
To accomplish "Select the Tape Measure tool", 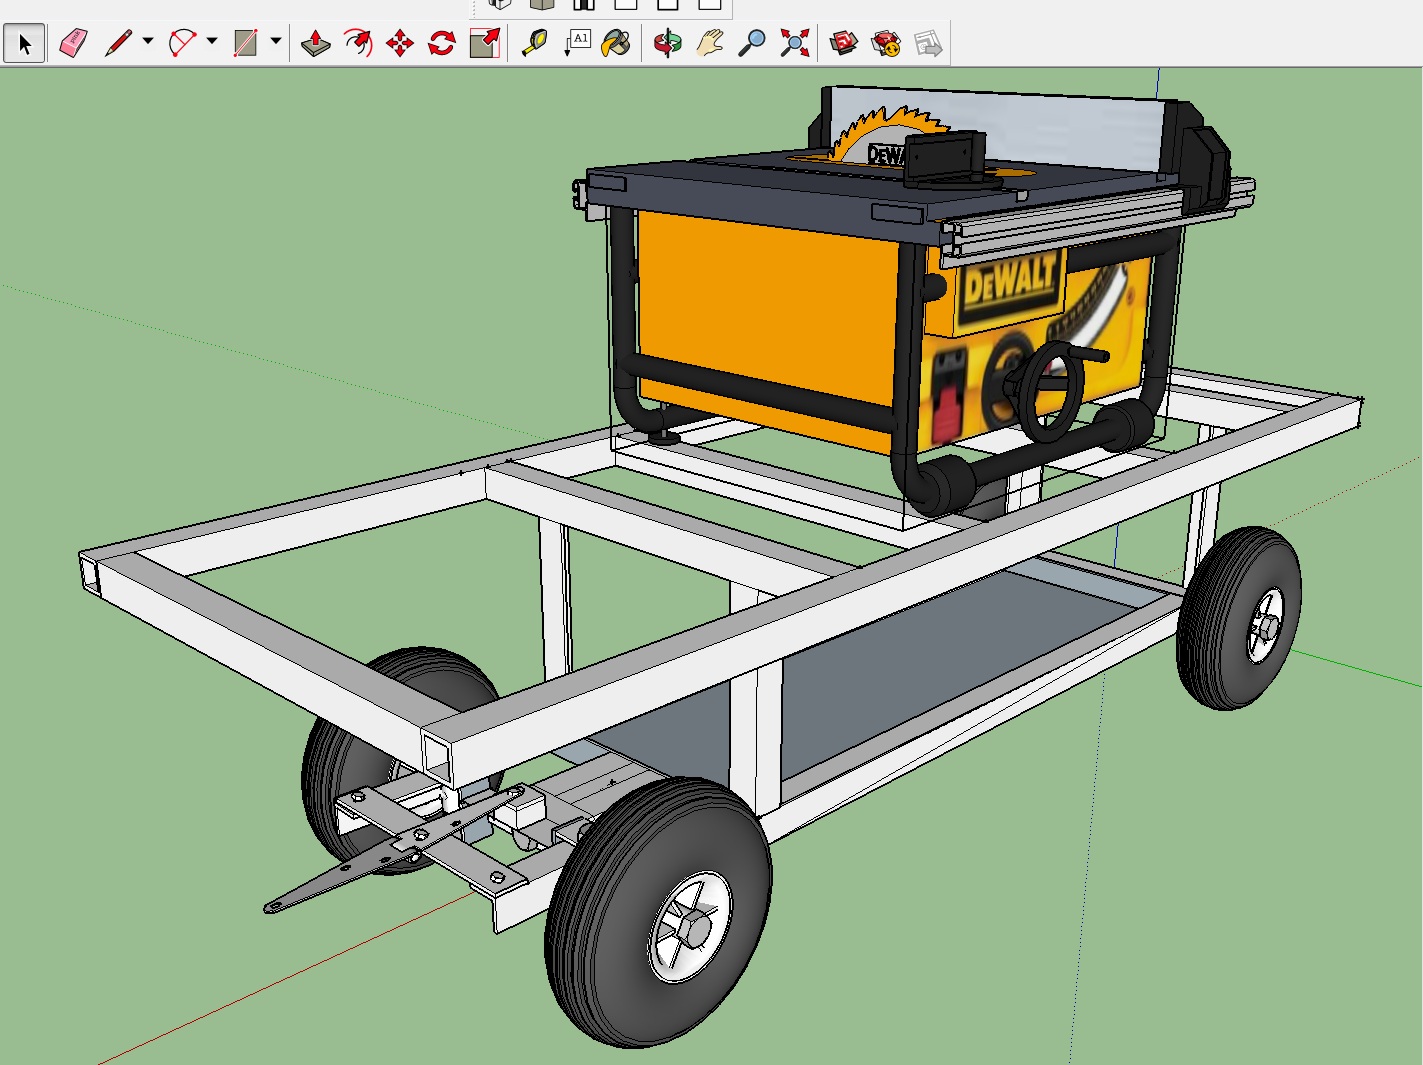I will [535, 43].
